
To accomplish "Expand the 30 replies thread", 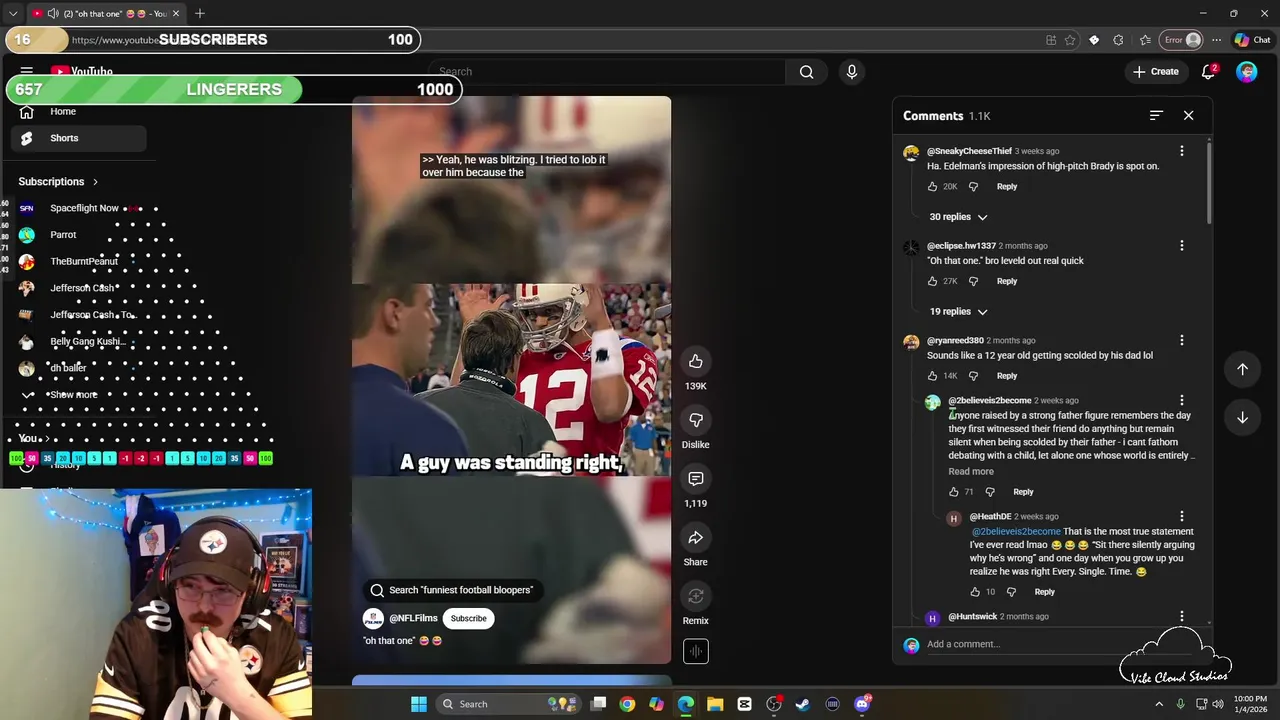I will (957, 217).
